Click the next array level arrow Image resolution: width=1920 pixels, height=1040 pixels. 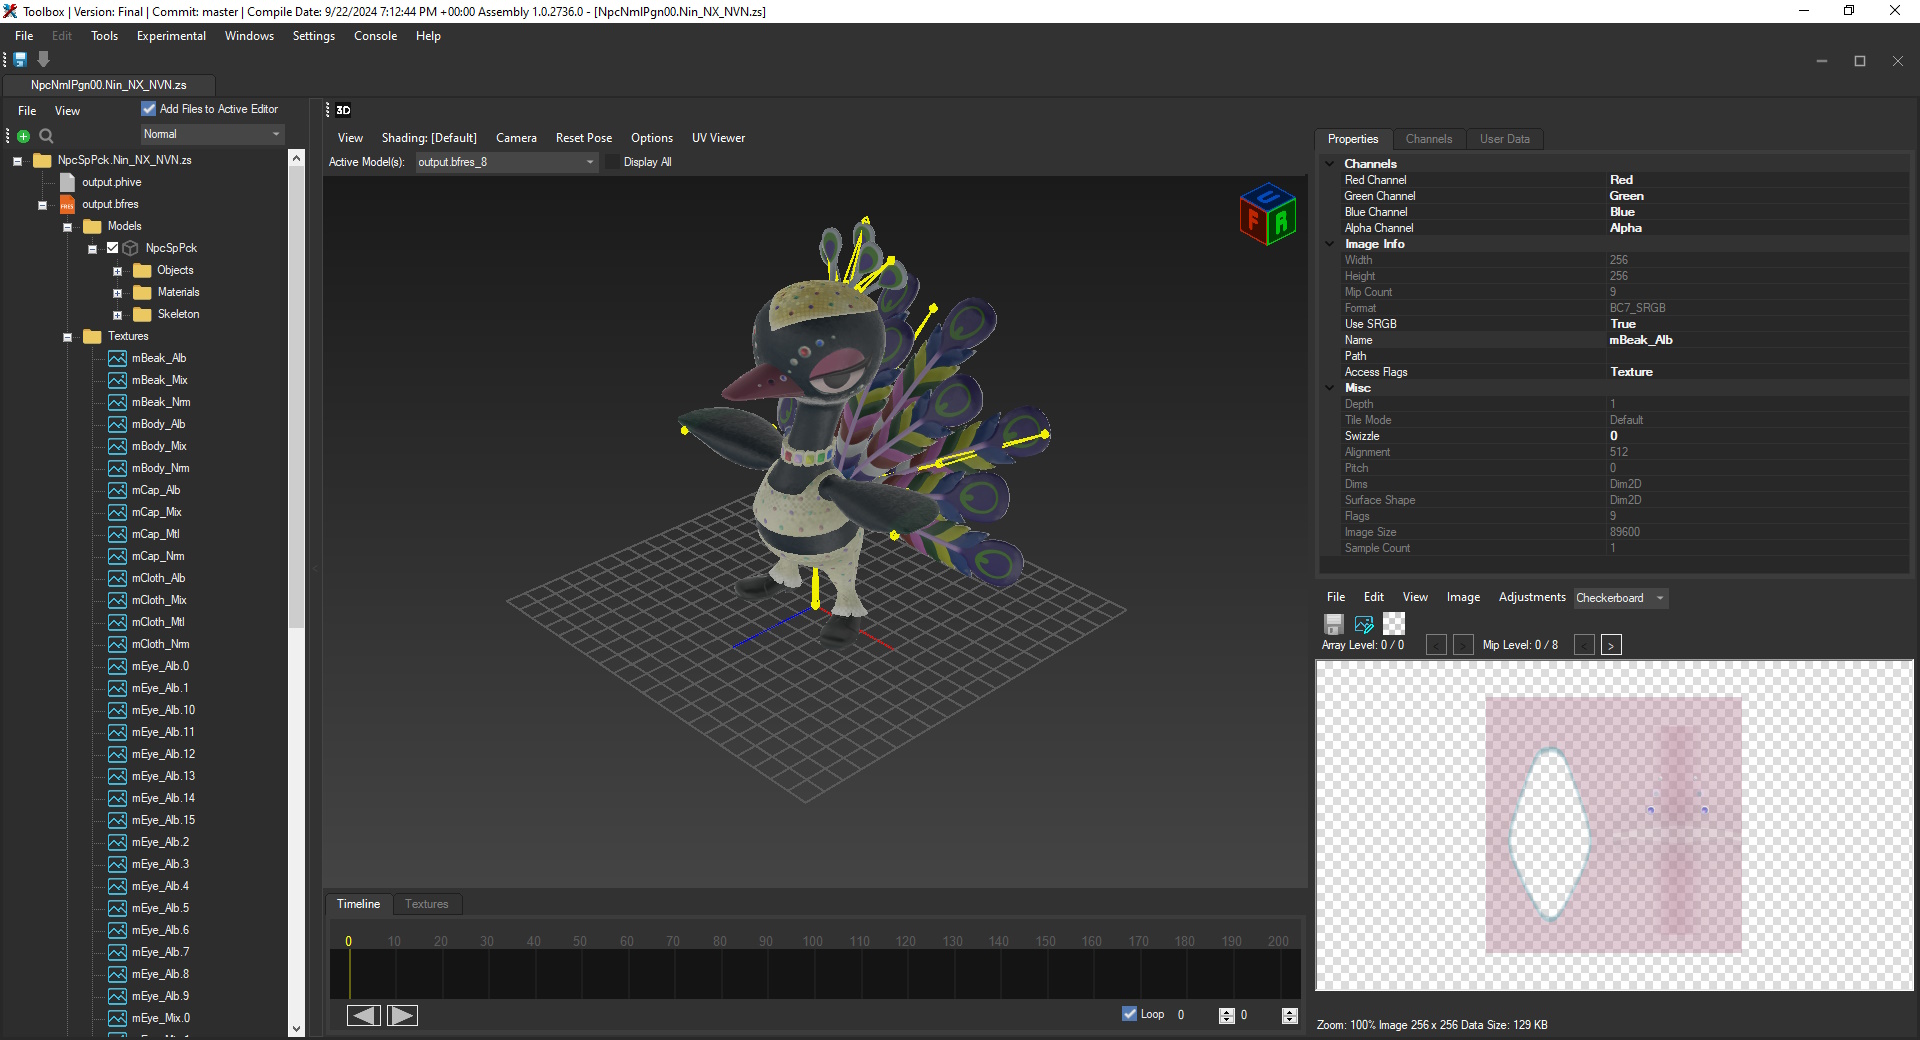click(1463, 645)
